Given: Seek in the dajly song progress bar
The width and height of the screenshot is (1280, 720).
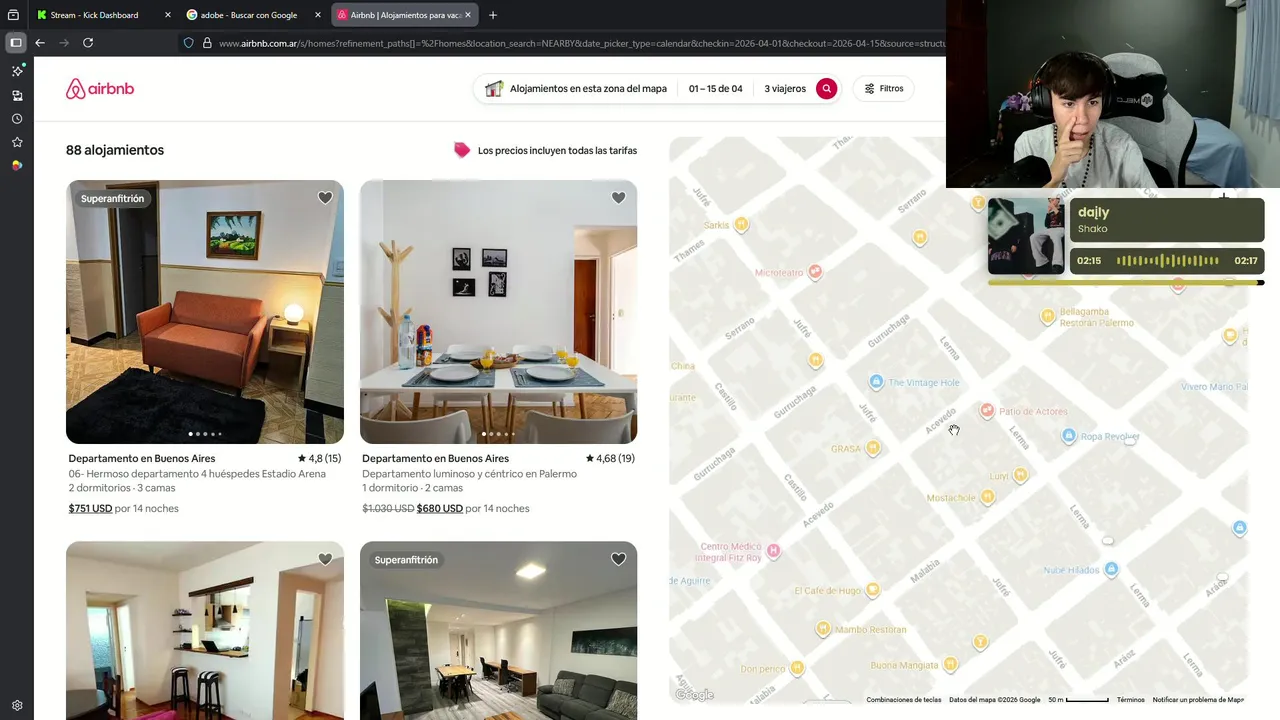Looking at the screenshot, I should [x=1126, y=283].
